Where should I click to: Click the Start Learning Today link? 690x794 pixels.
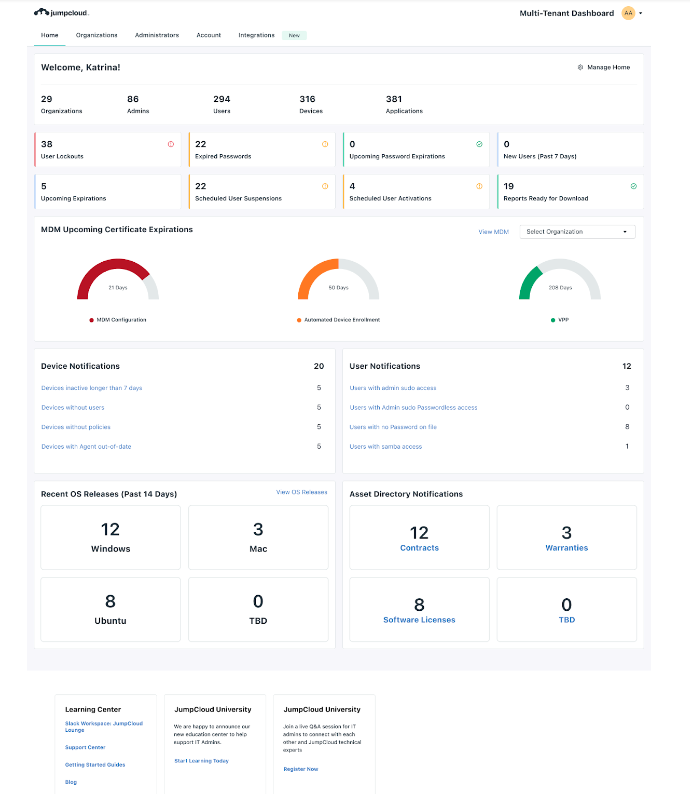coord(201,761)
